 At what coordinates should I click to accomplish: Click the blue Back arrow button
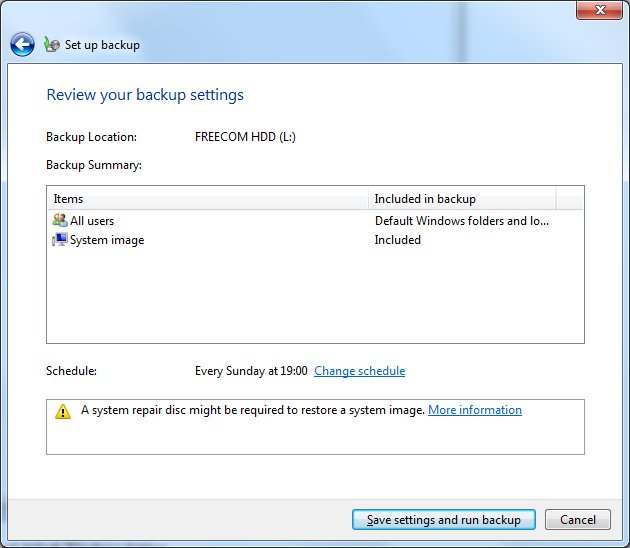tap(22, 44)
